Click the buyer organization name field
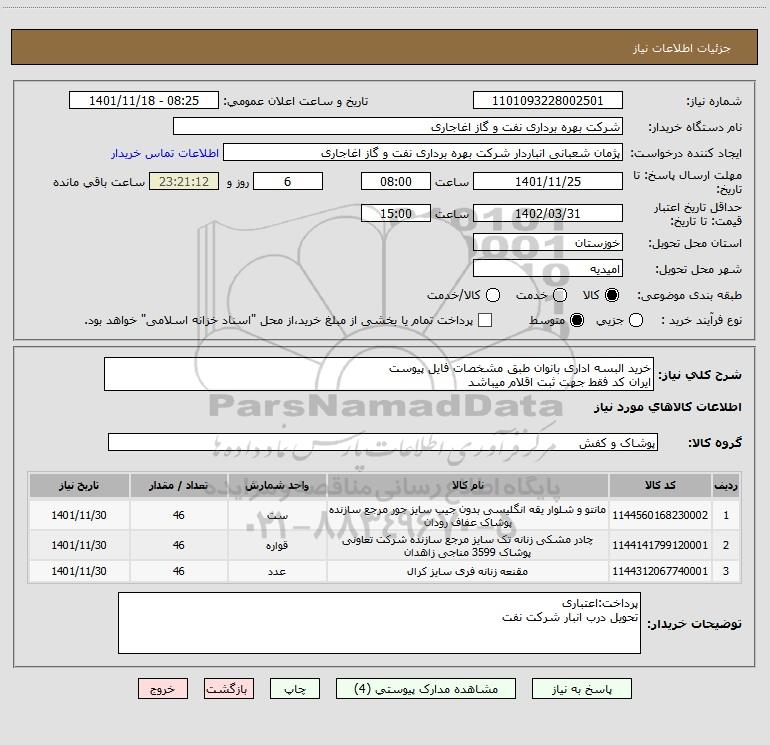 [x=398, y=127]
